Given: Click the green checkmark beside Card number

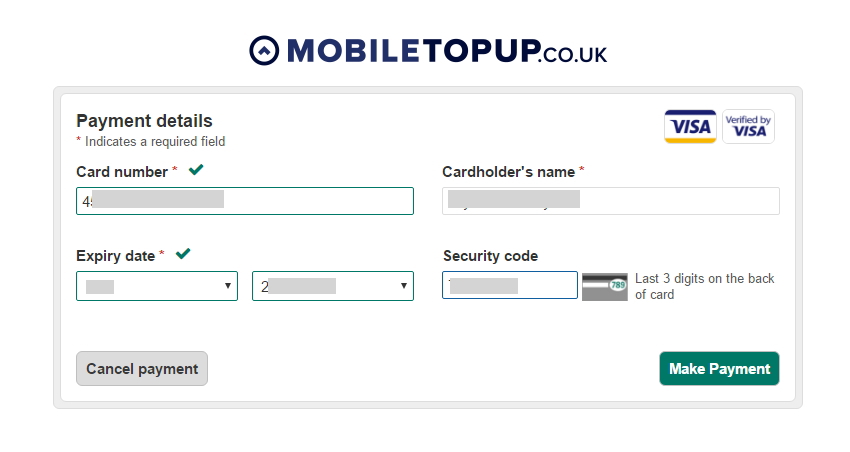Looking at the screenshot, I should point(196,170).
